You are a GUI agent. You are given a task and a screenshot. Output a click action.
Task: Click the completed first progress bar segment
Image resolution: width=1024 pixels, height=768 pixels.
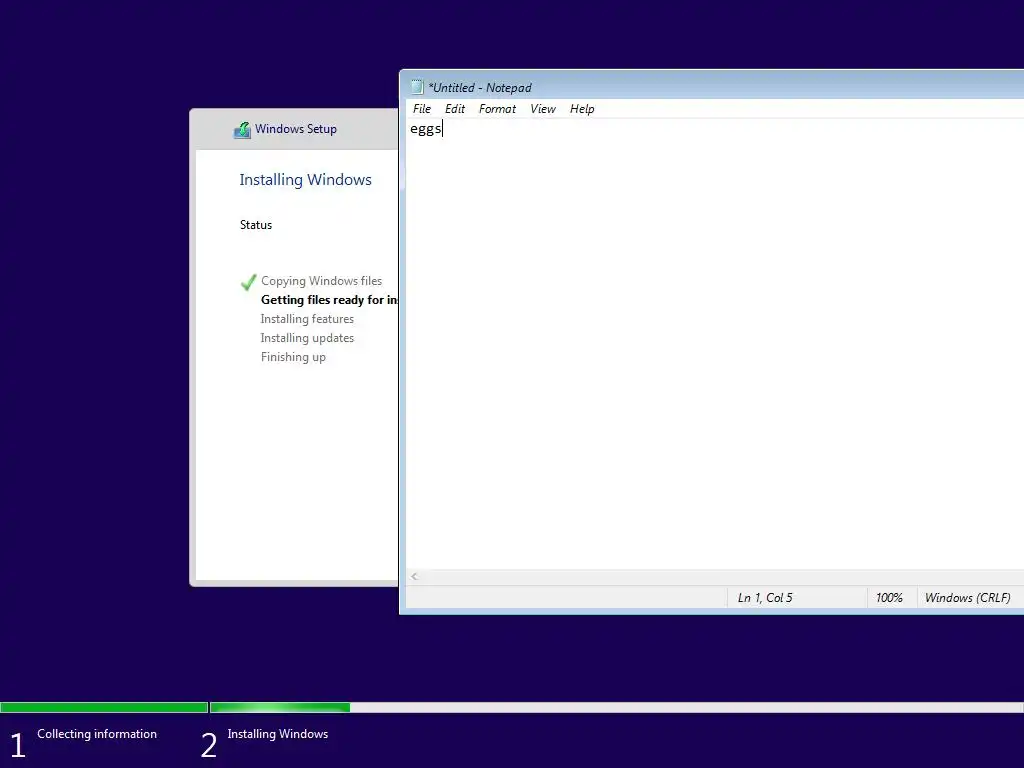pos(104,707)
